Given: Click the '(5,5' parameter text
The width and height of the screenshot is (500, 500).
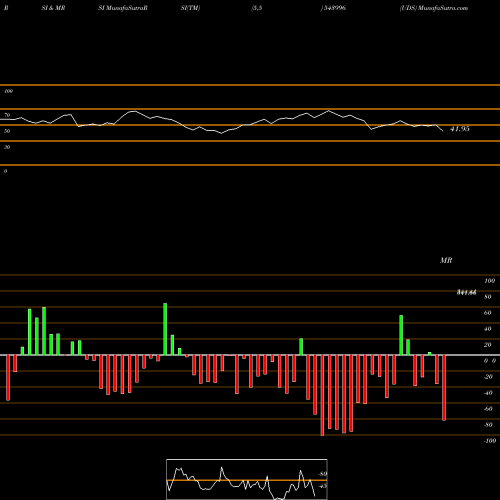Looking at the screenshot, I should (257, 8).
